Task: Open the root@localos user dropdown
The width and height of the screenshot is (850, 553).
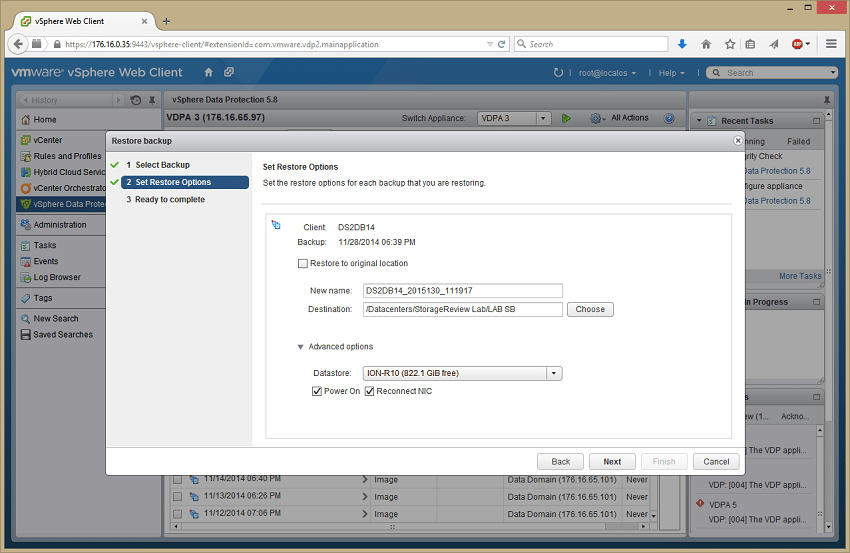Action: [x=607, y=73]
